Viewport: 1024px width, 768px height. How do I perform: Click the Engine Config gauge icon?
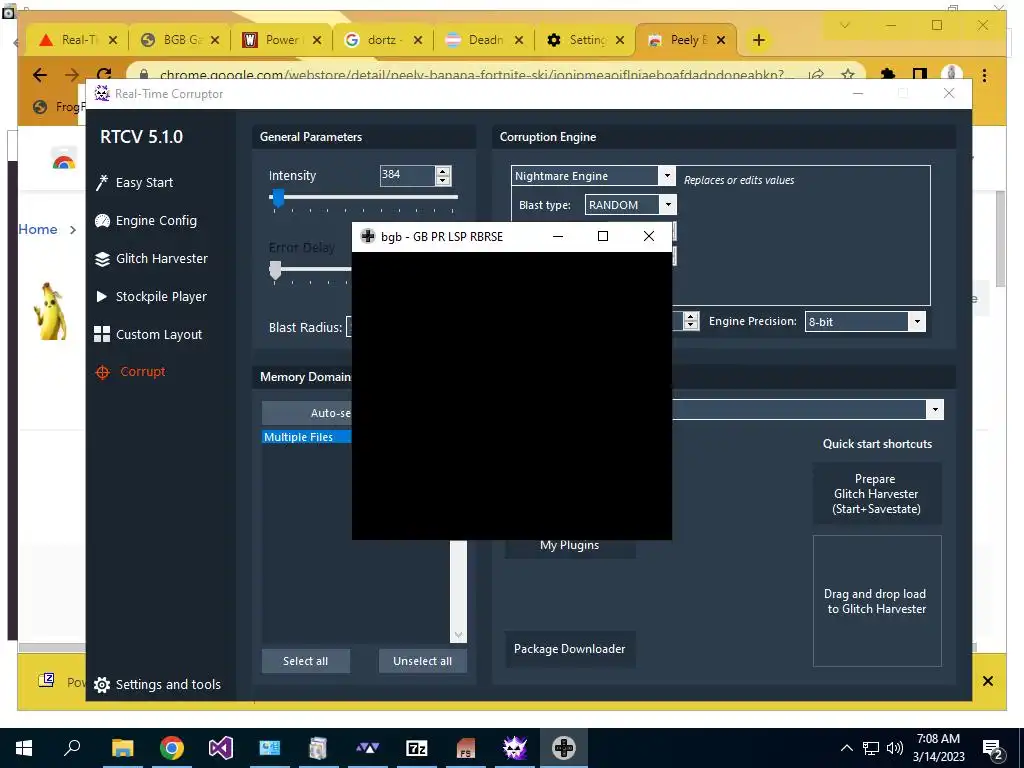click(x=102, y=221)
